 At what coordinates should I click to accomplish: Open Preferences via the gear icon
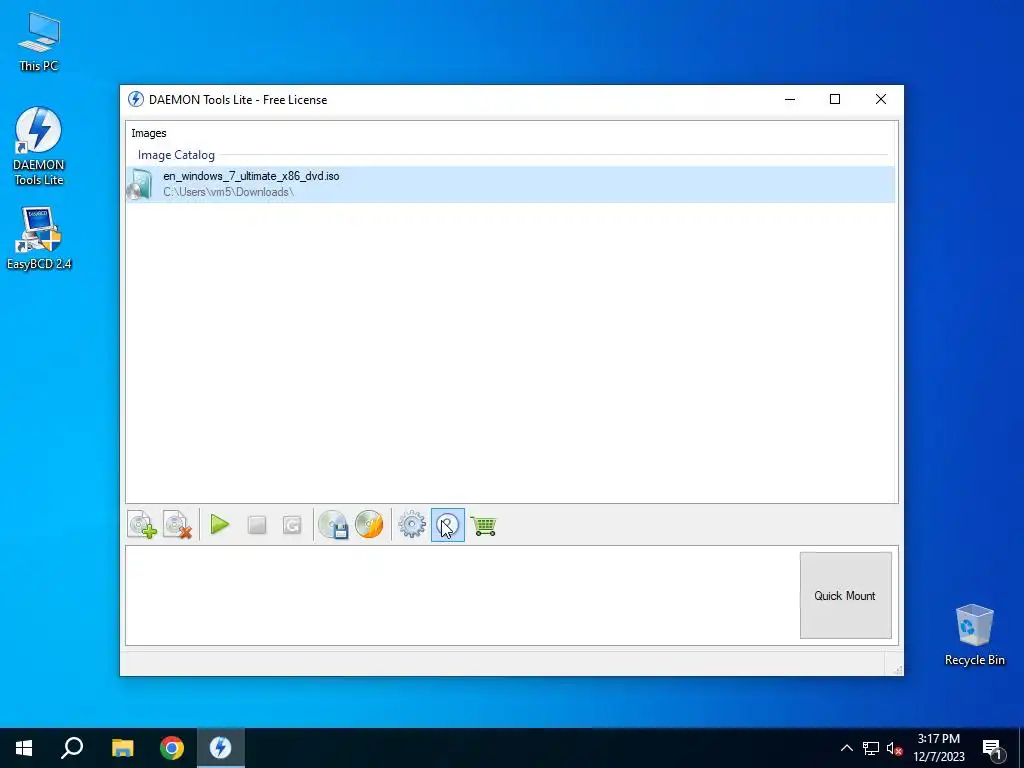click(x=412, y=525)
